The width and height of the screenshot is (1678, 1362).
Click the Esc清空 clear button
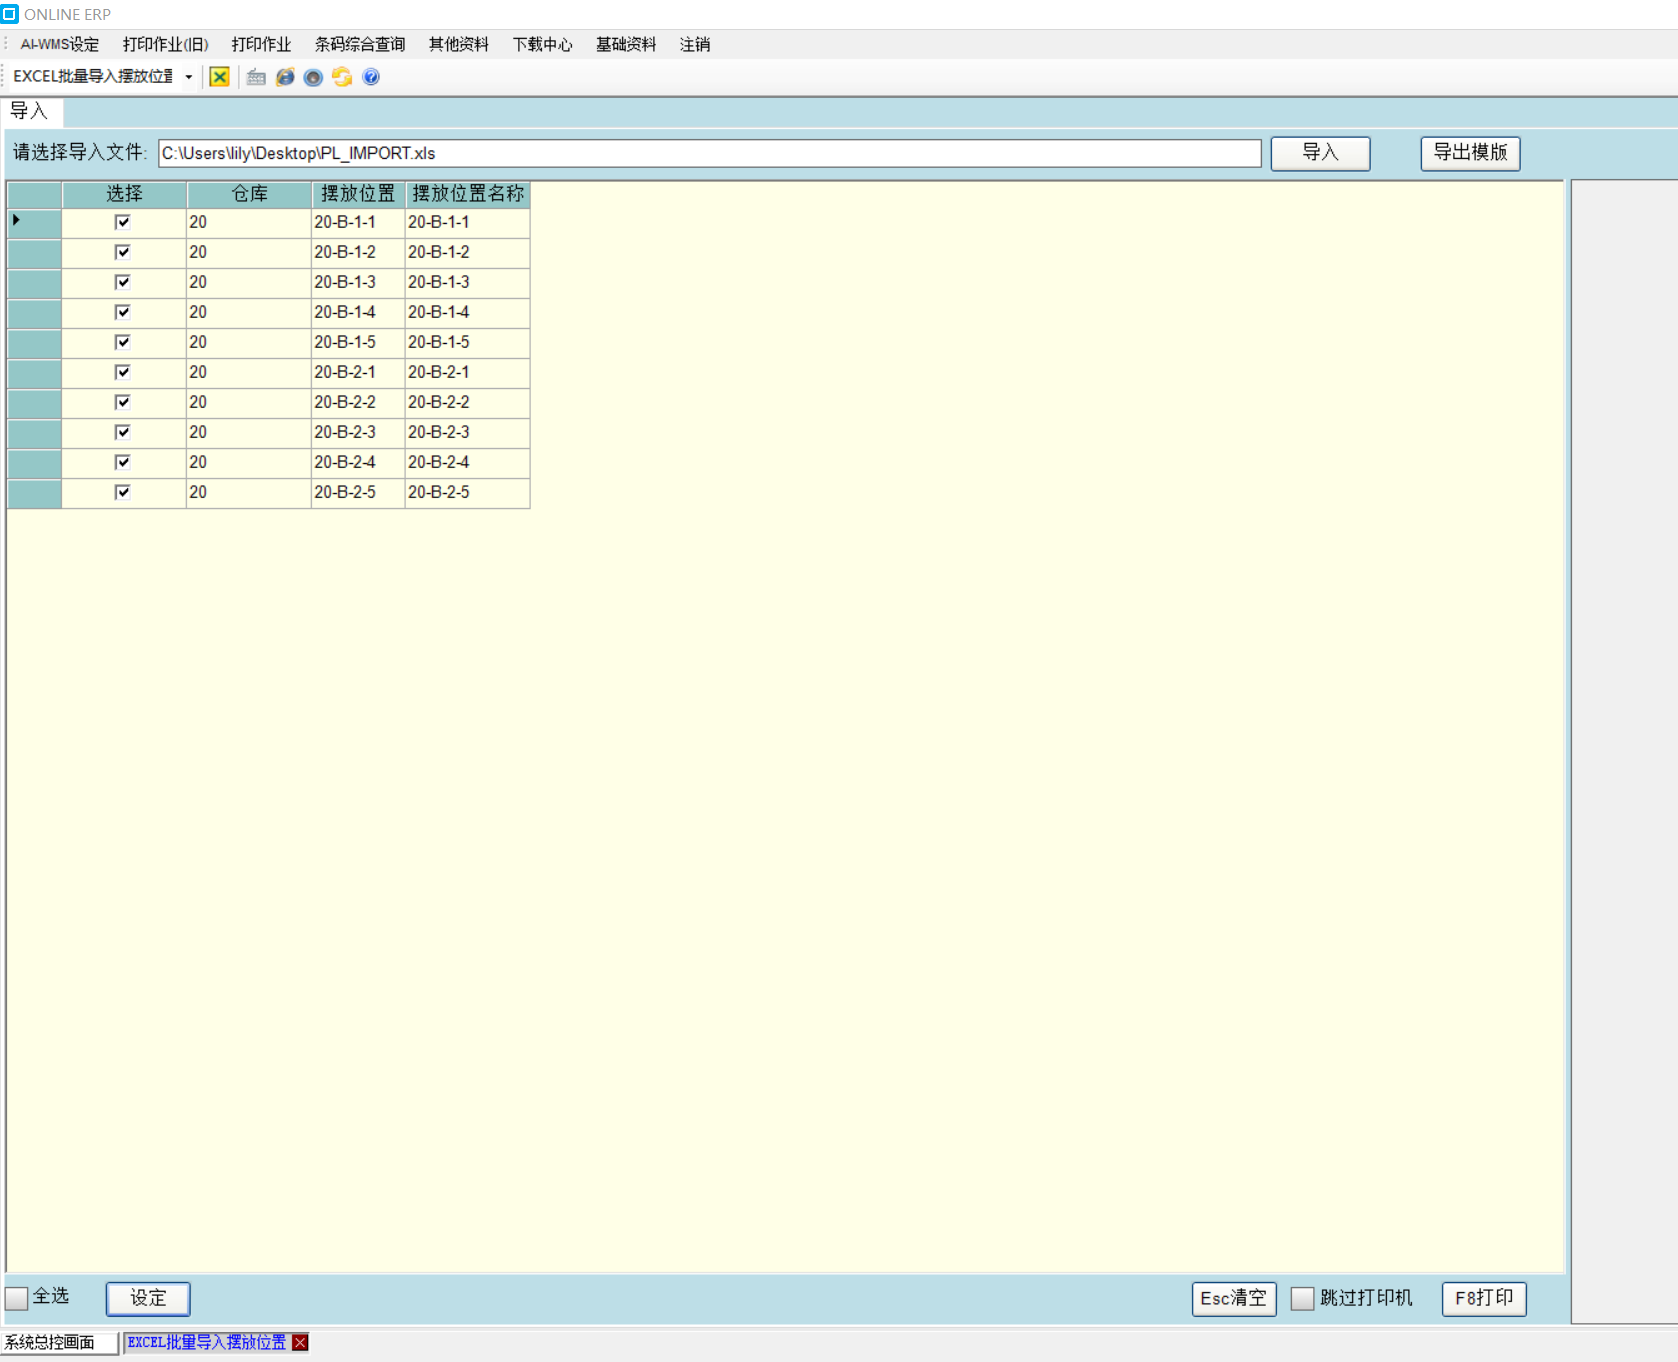tap(1234, 1298)
